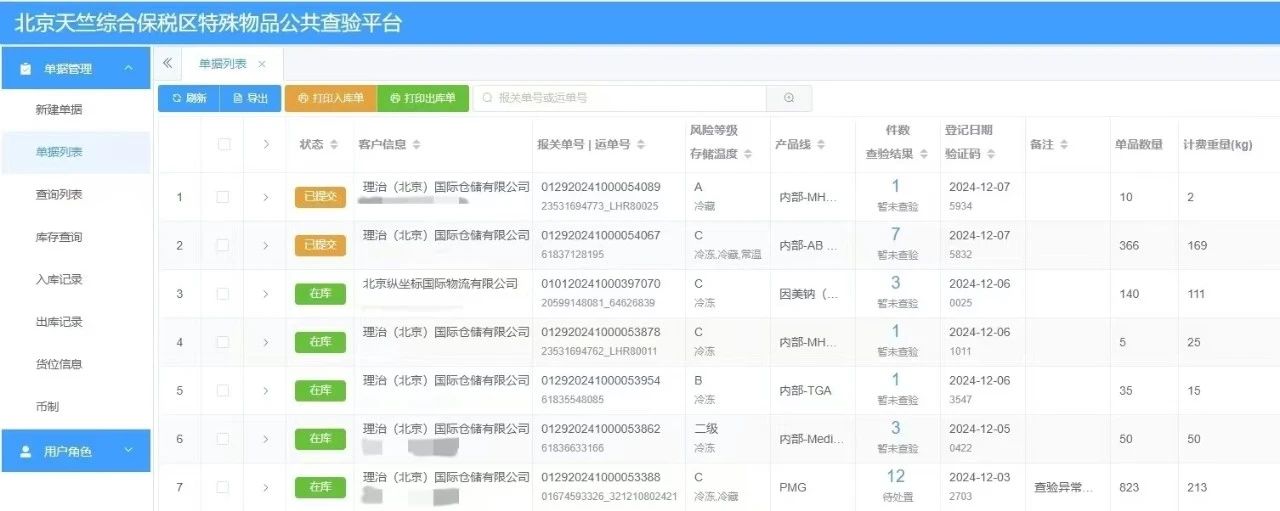The image size is (1280, 511).
Task: Open the piece count link 12 in row 7
Action: click(x=895, y=476)
